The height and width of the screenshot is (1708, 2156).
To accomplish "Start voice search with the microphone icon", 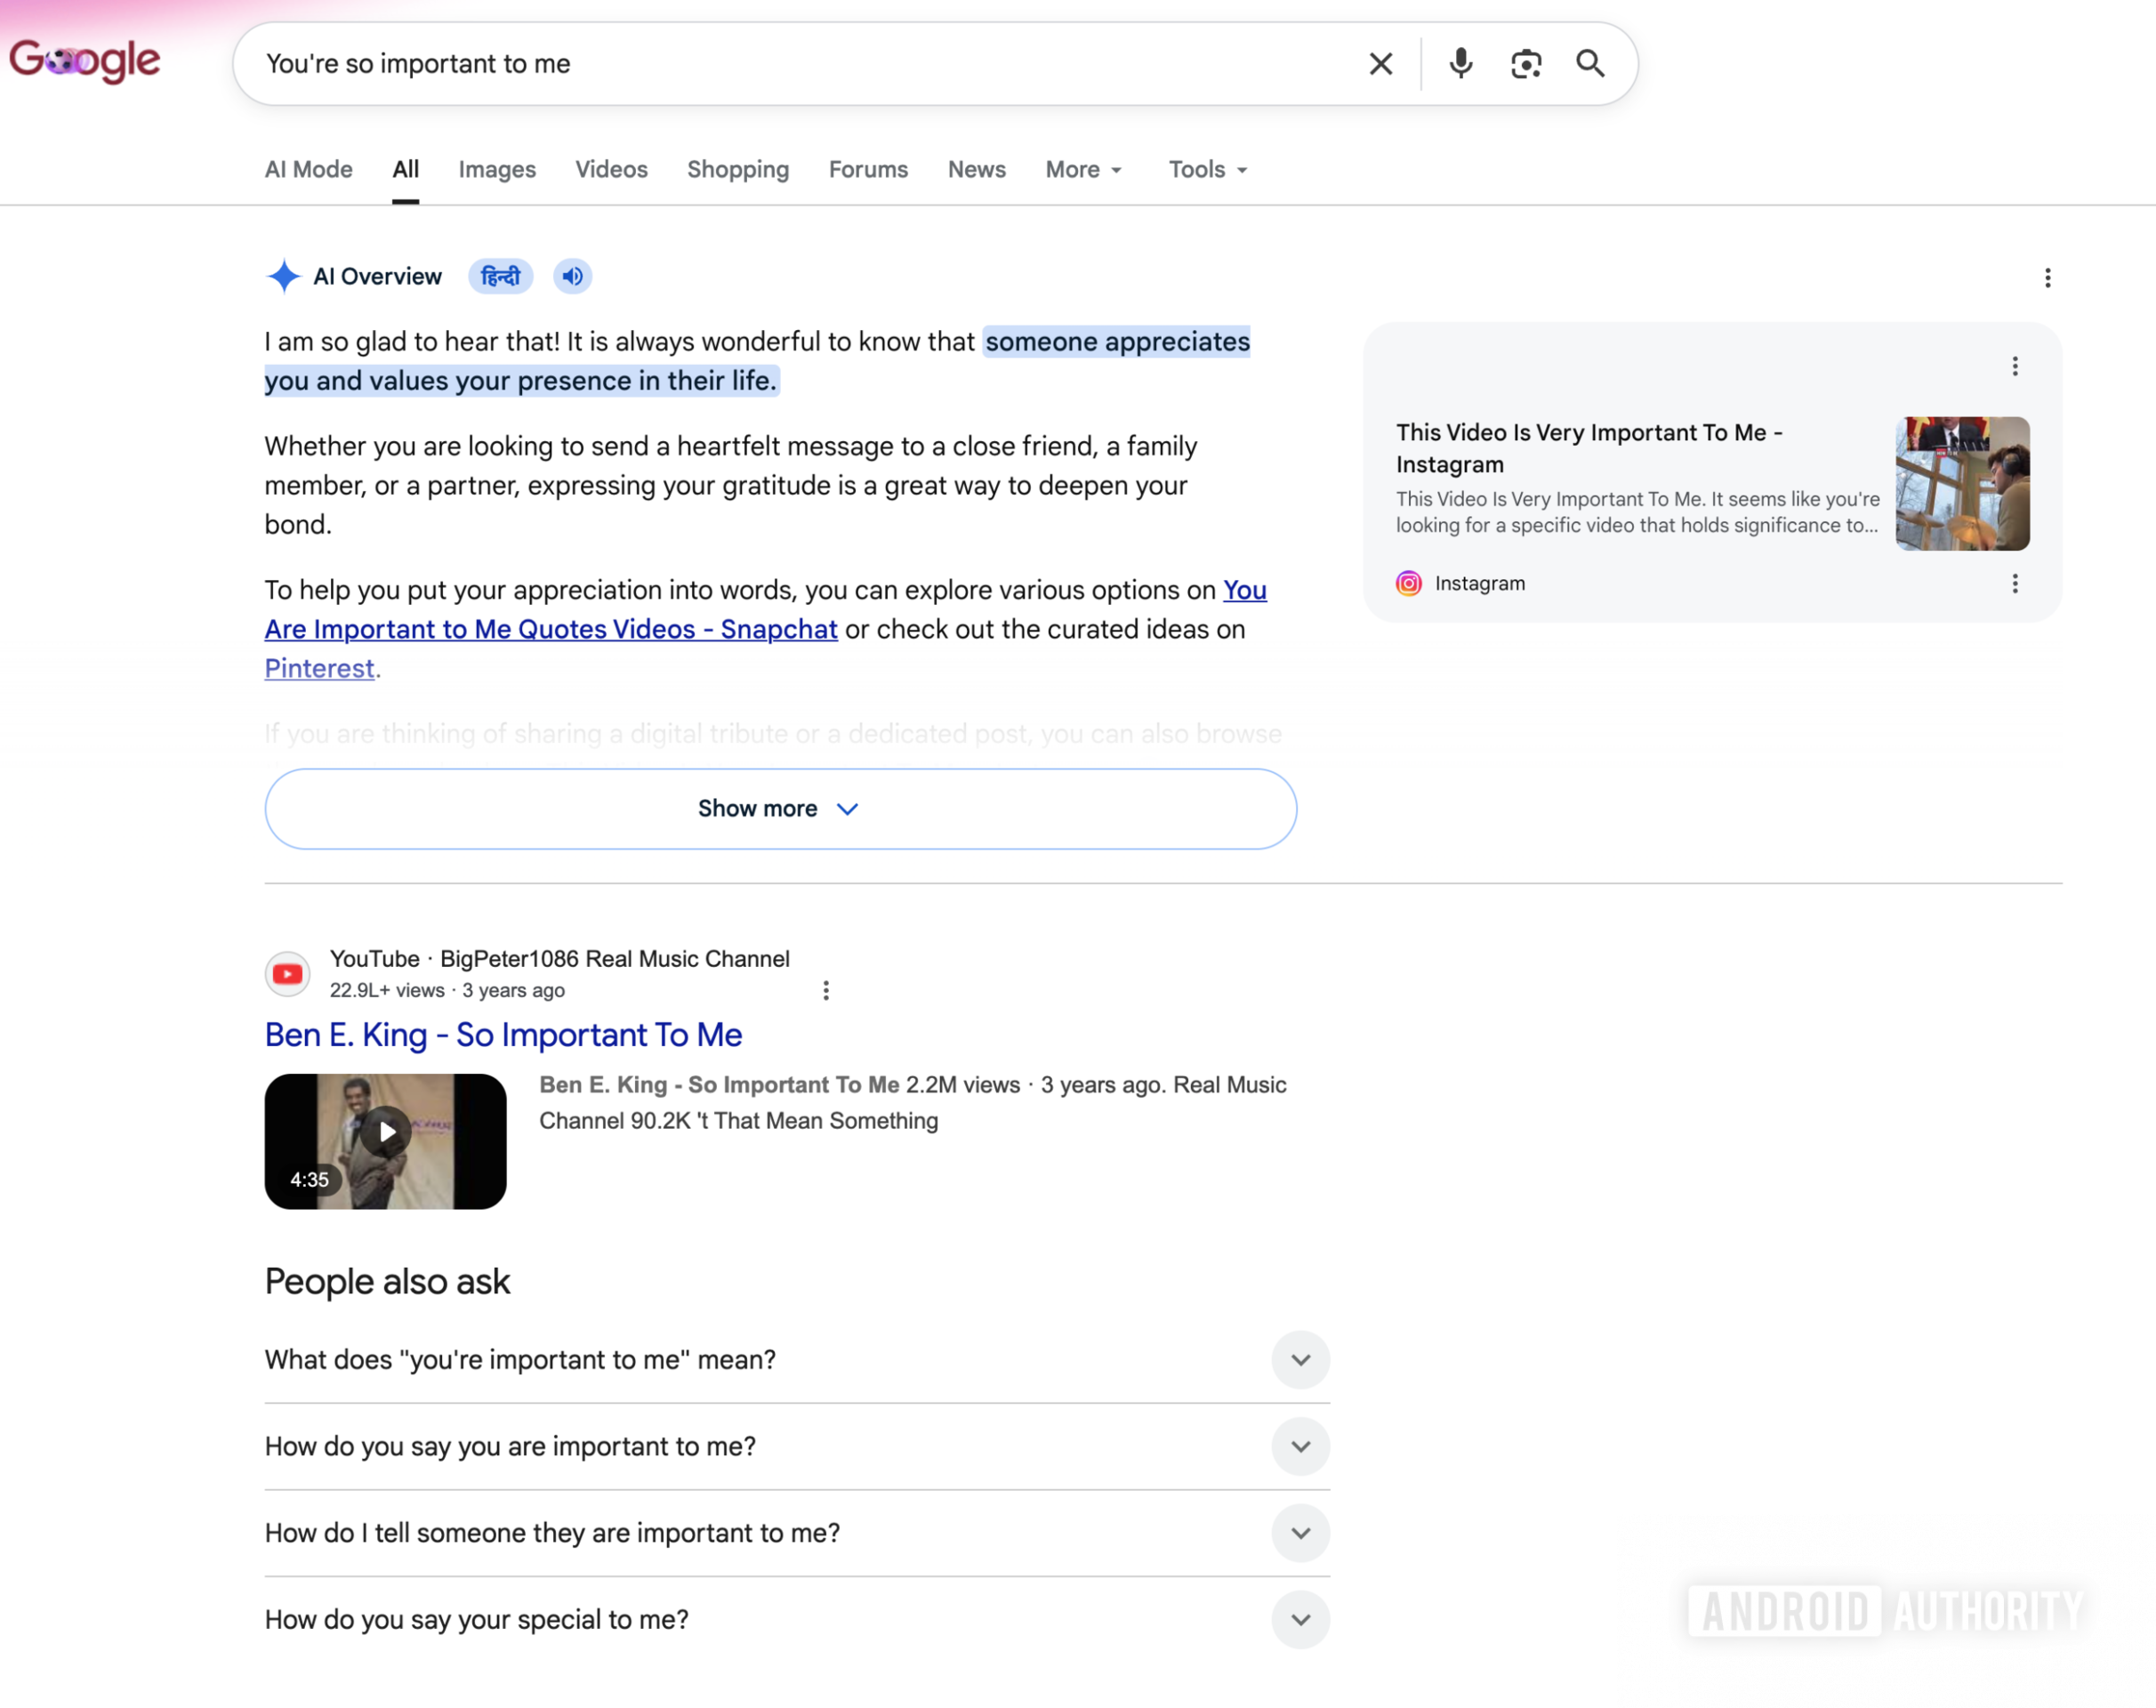I will click(1460, 64).
